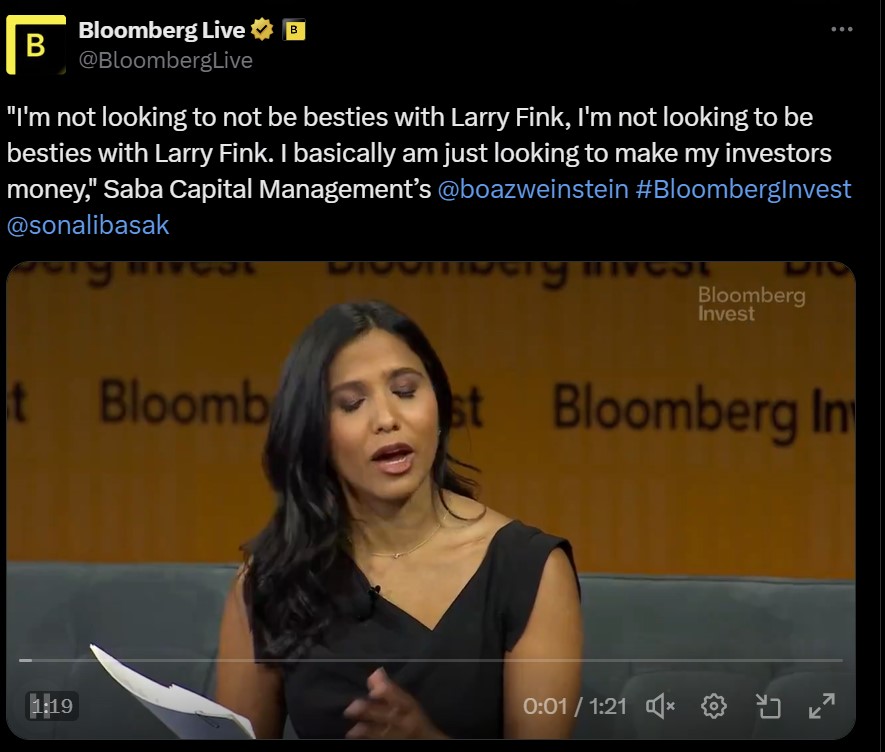
Task: Open the Bloomberg Live profile avatar
Action: tap(36, 45)
